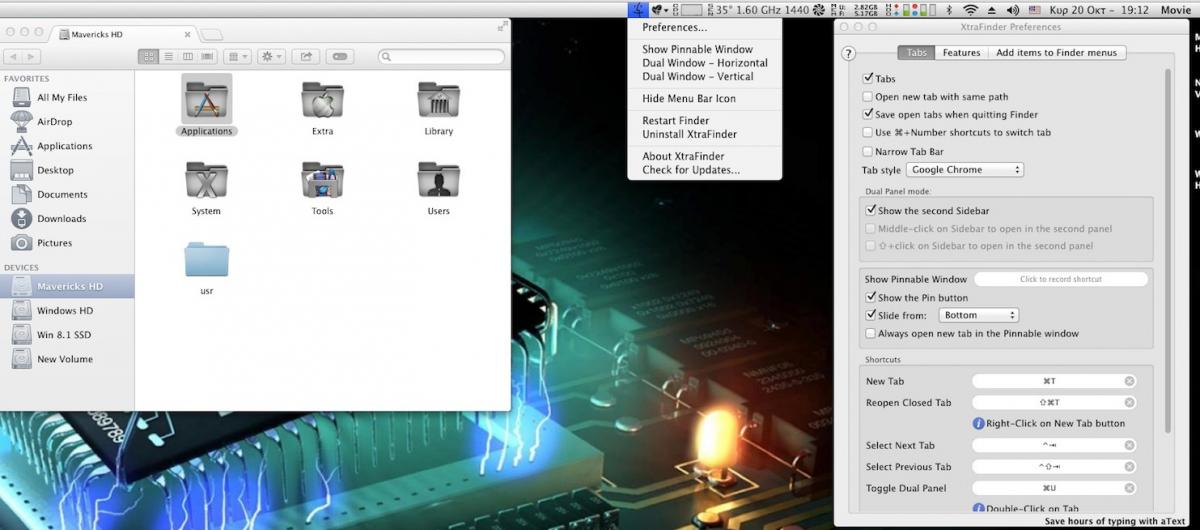
Task: Enable Always open new tab in Pinnable window
Action: (x=870, y=333)
